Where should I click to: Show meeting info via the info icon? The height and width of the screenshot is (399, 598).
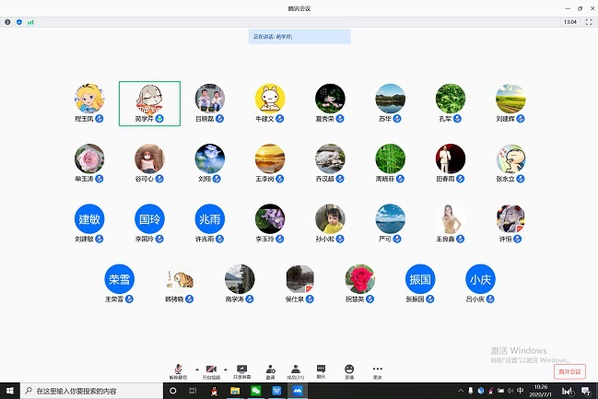click(7, 22)
